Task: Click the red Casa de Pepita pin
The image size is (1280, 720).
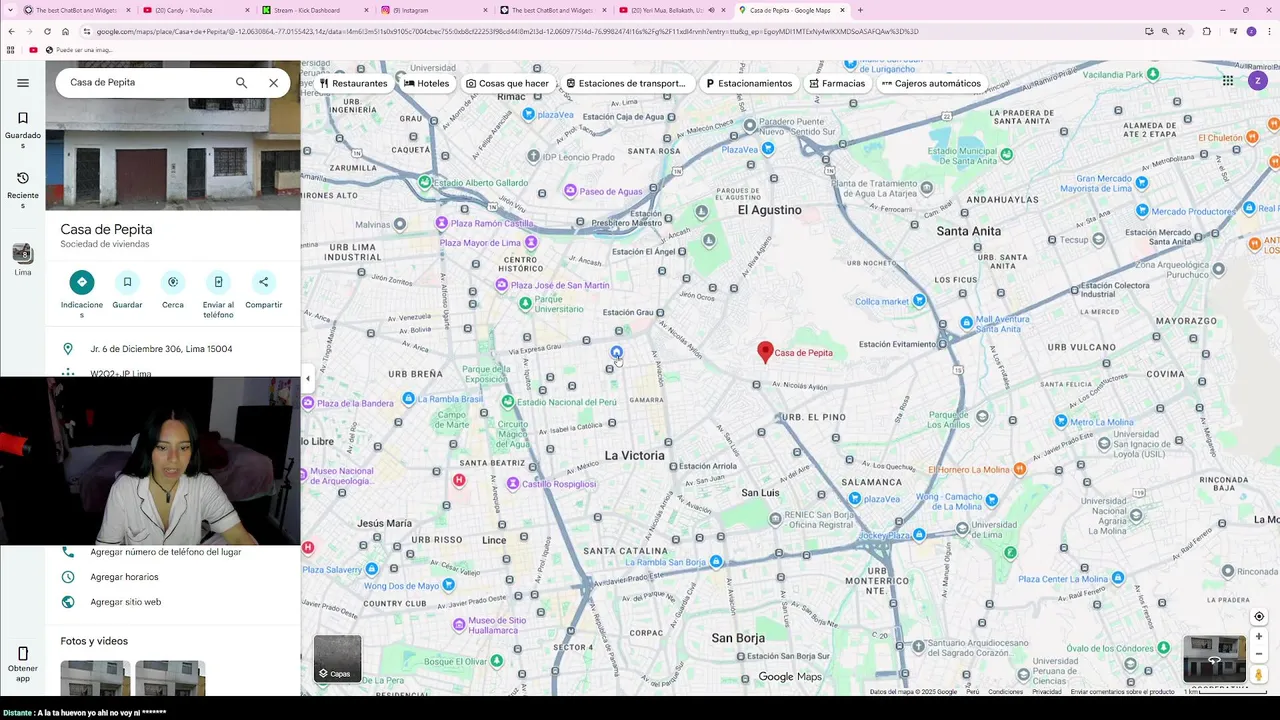Action: point(765,351)
